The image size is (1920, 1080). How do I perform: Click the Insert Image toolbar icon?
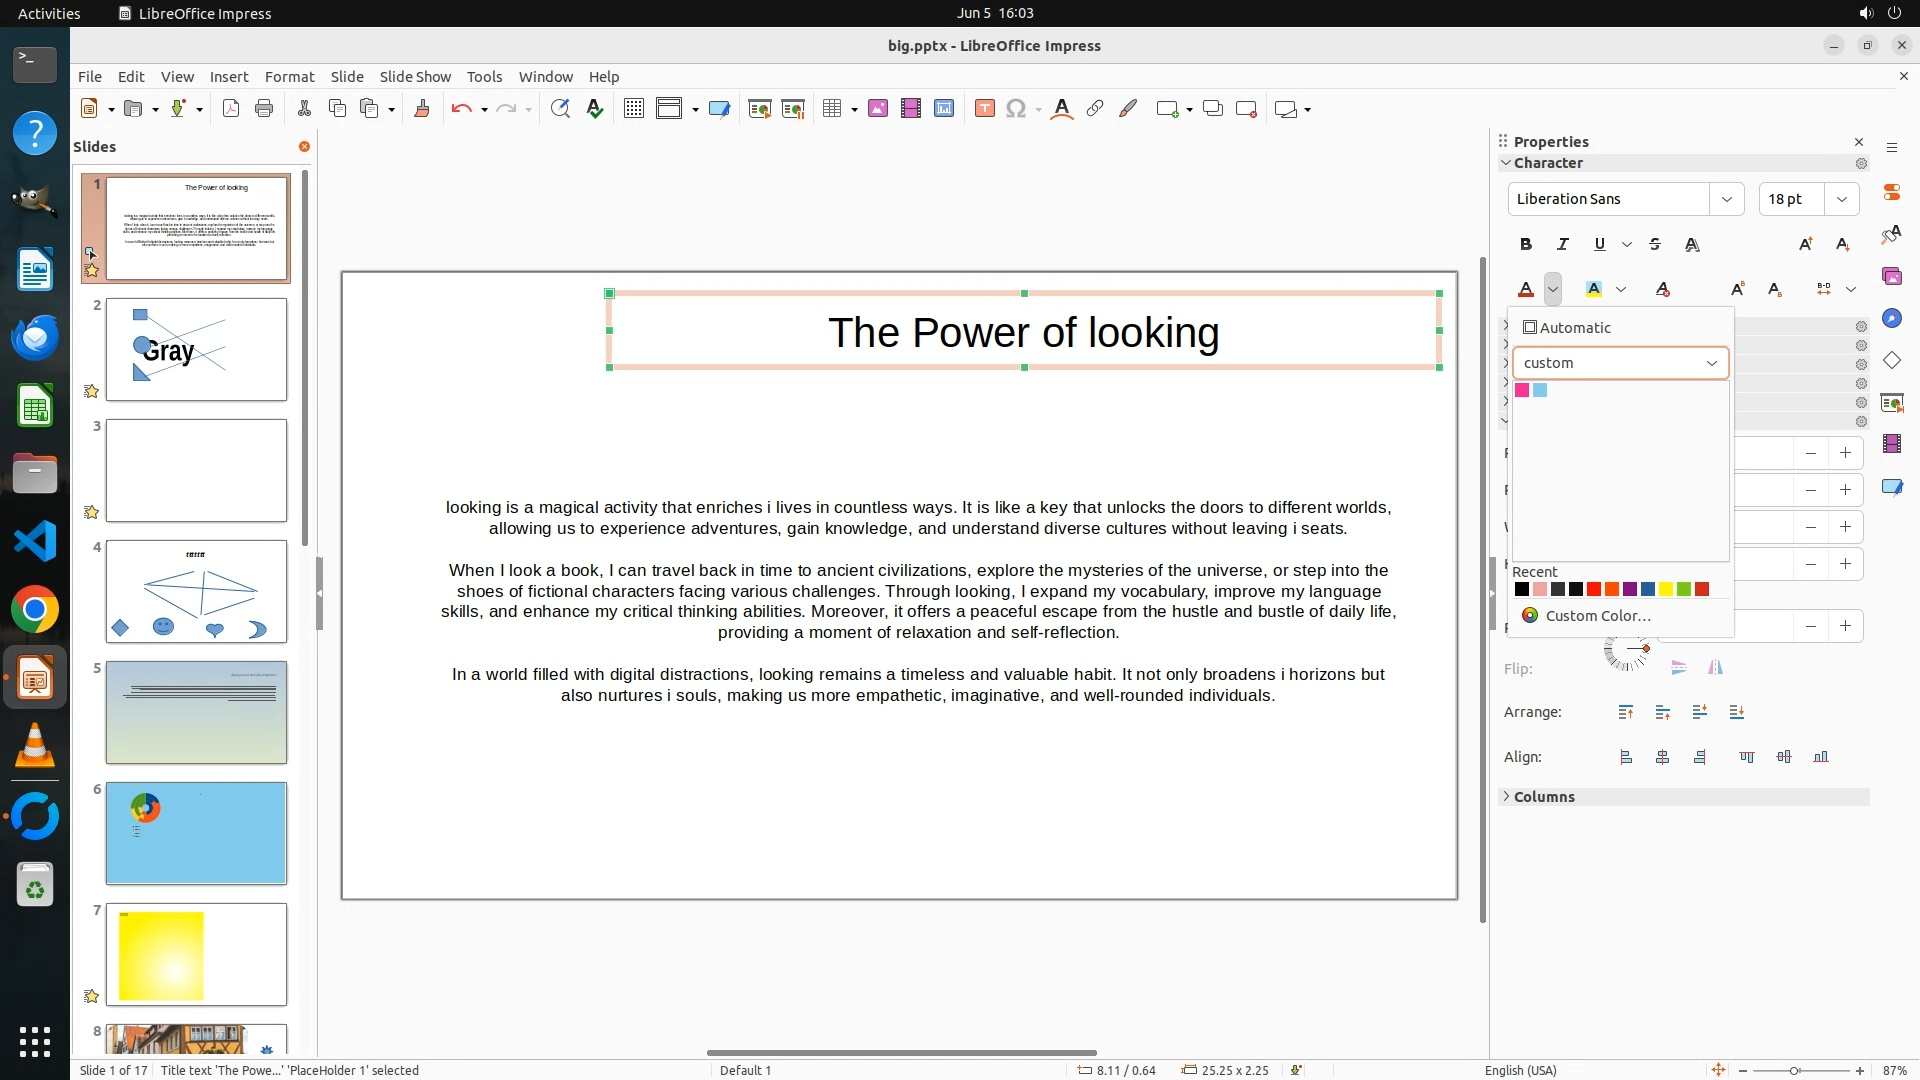878,109
